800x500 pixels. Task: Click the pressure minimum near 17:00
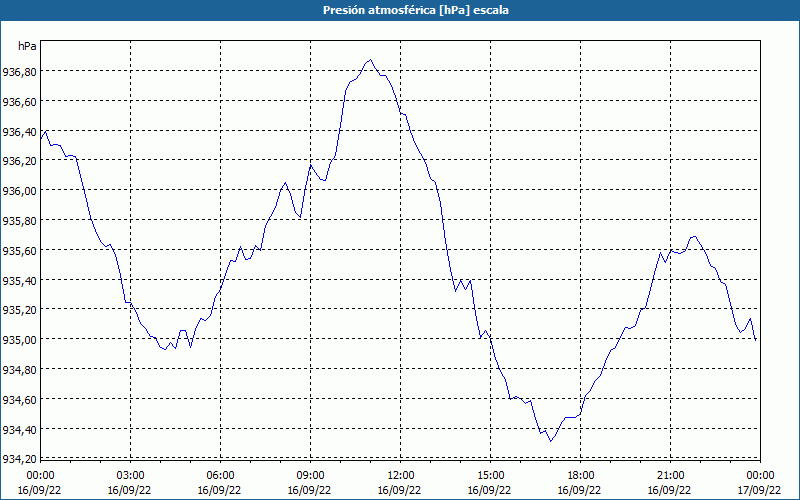pyautogui.click(x=551, y=441)
